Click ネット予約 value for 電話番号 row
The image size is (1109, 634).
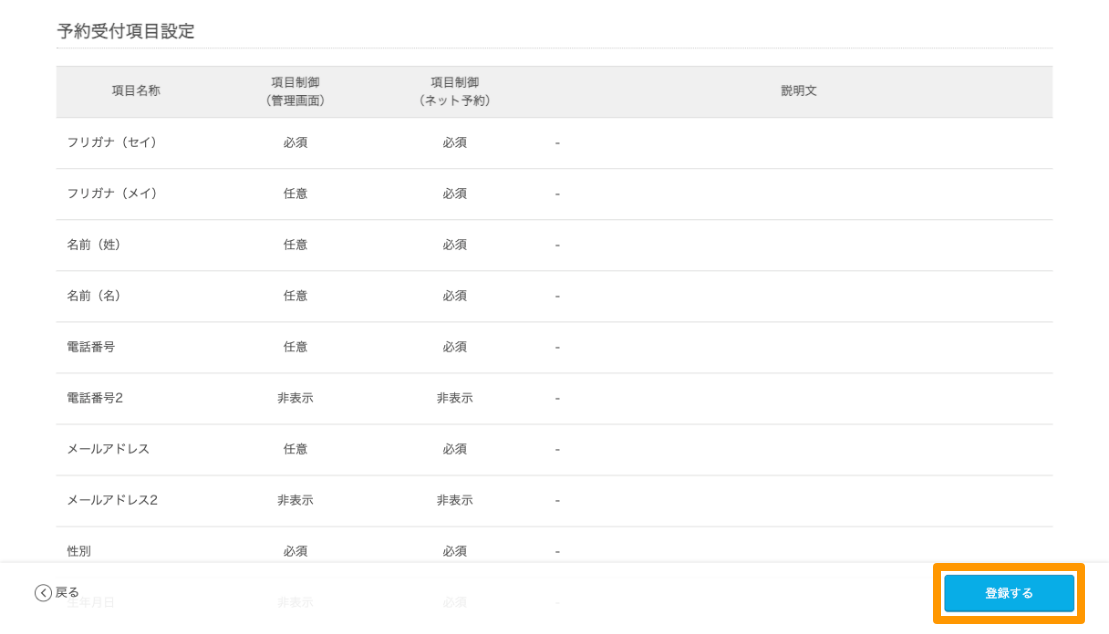tap(455, 347)
